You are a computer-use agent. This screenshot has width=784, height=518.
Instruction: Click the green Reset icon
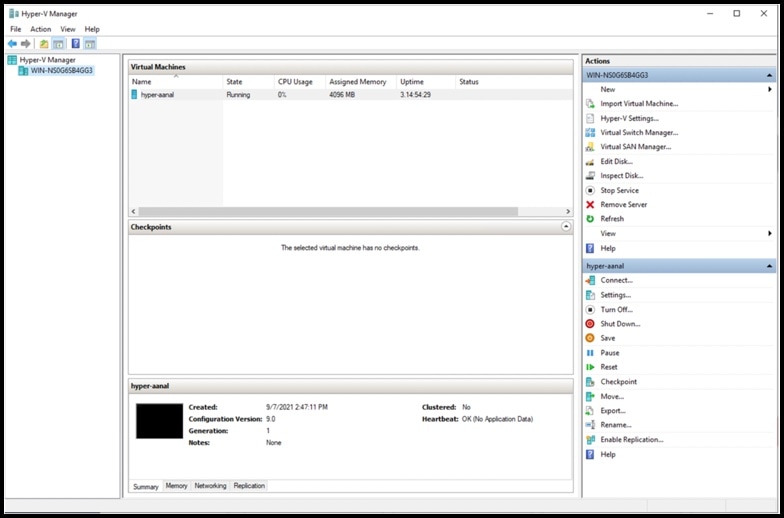pos(590,366)
